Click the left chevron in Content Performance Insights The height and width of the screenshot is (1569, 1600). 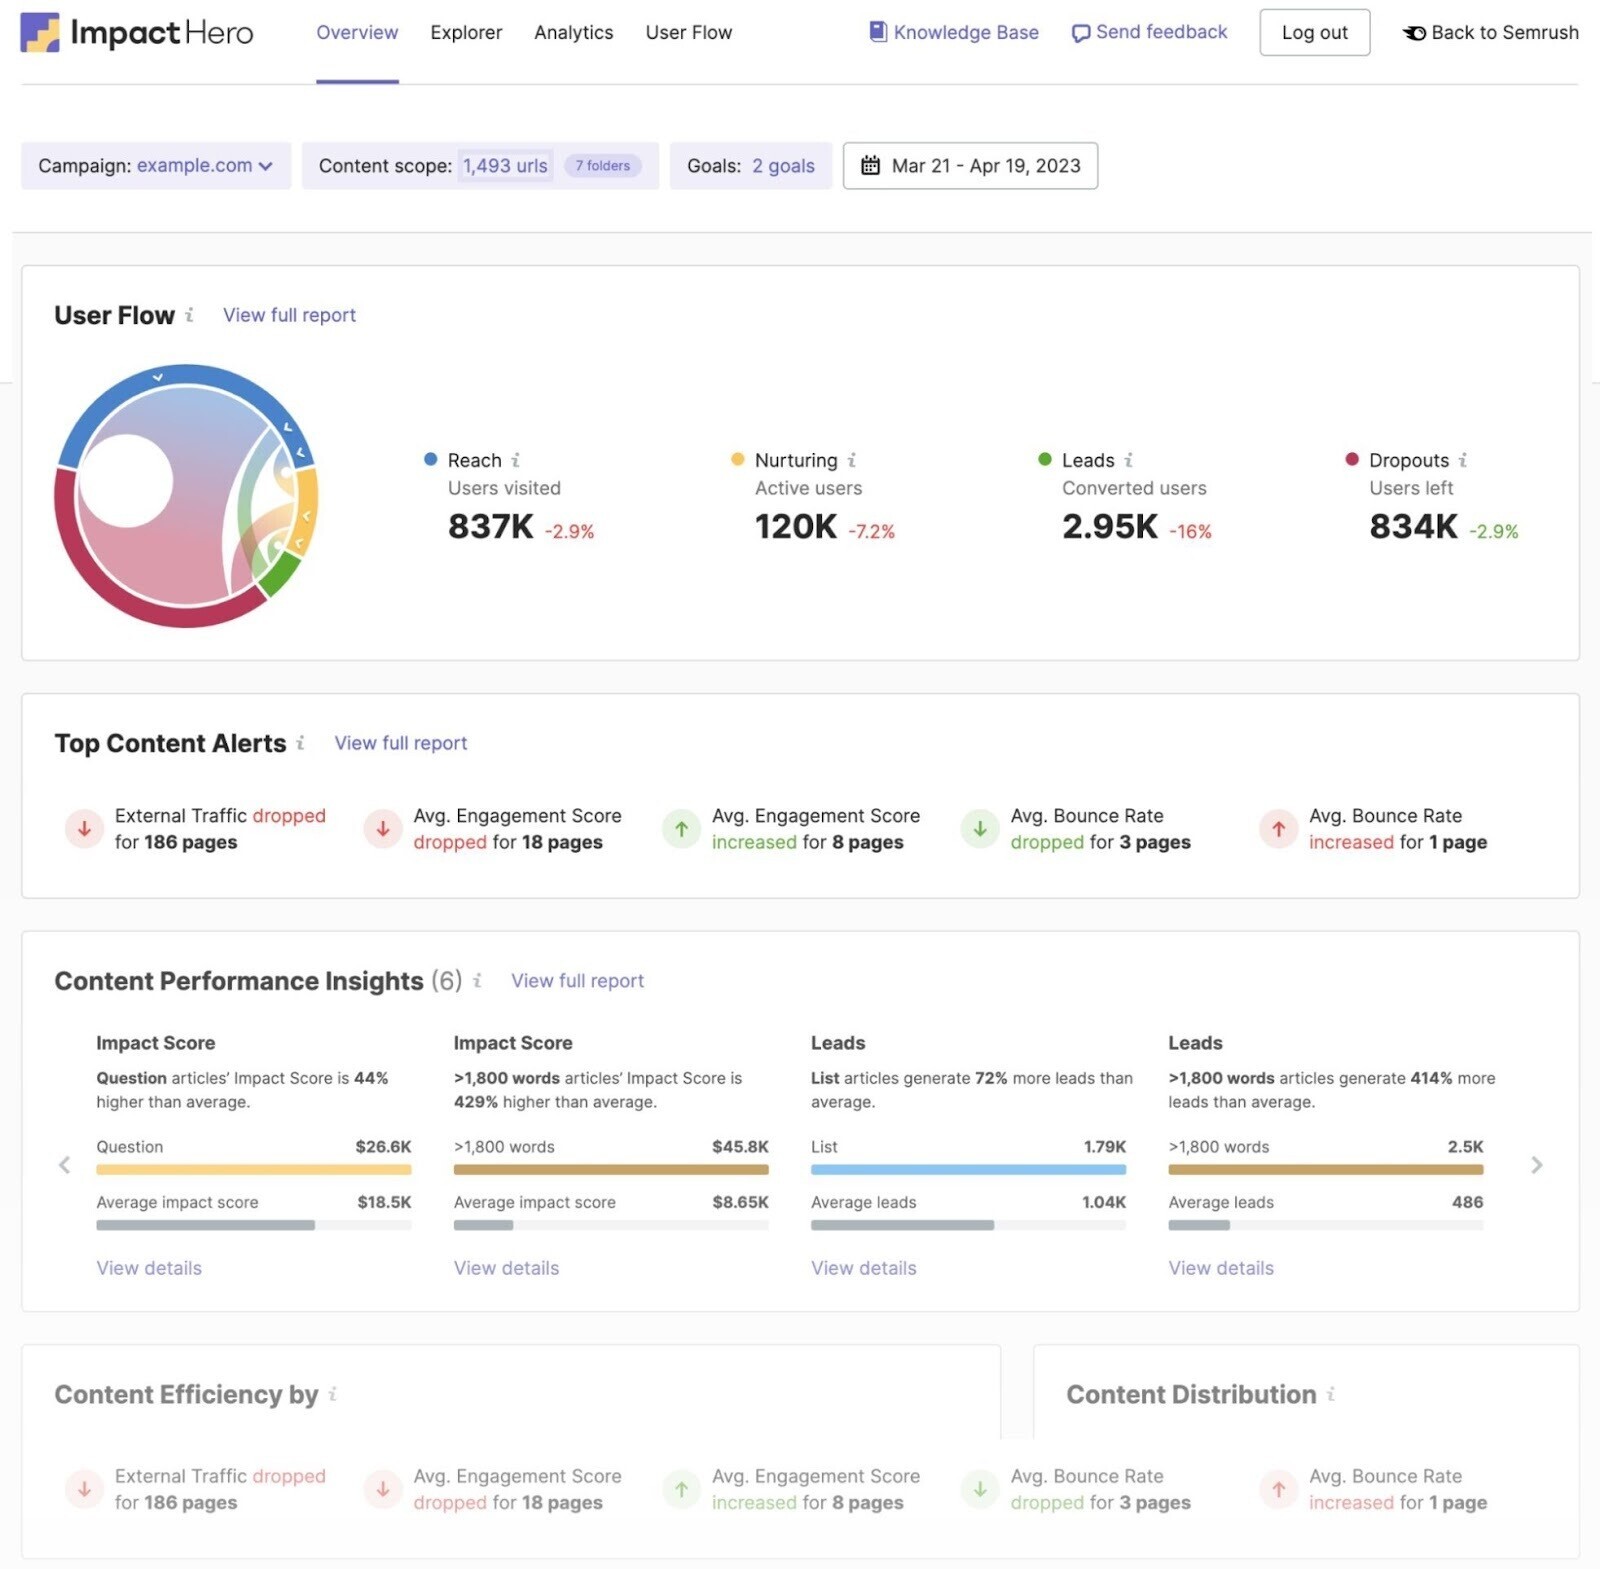65,1165
